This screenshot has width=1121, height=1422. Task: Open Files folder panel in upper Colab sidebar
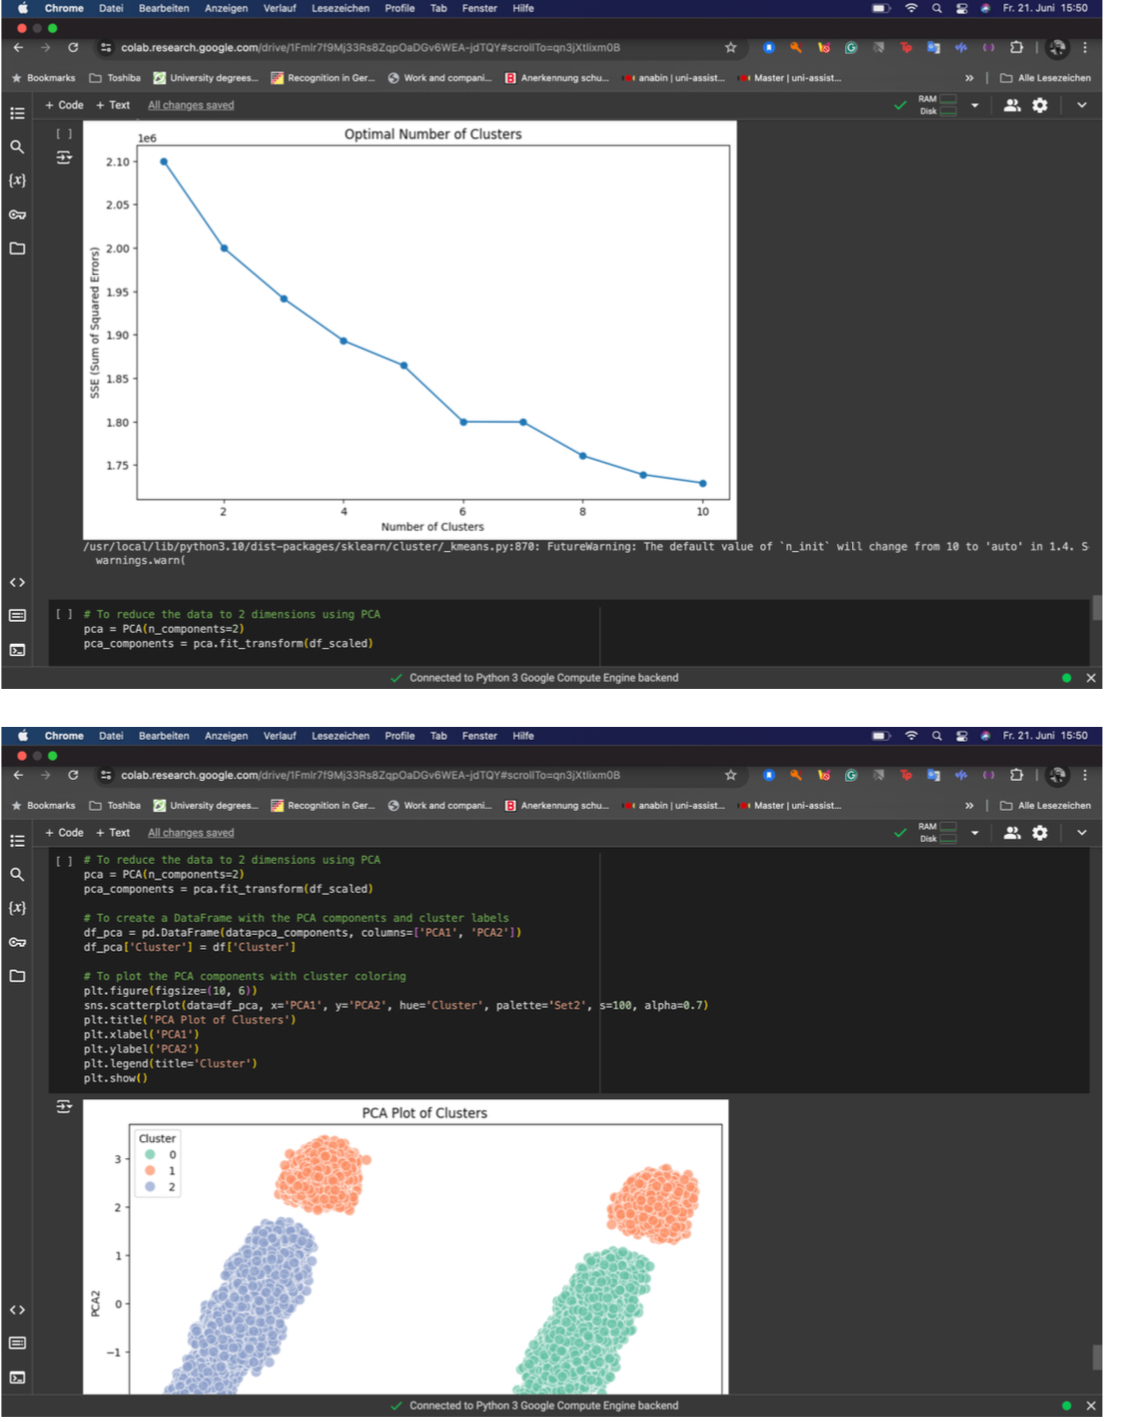click(17, 248)
